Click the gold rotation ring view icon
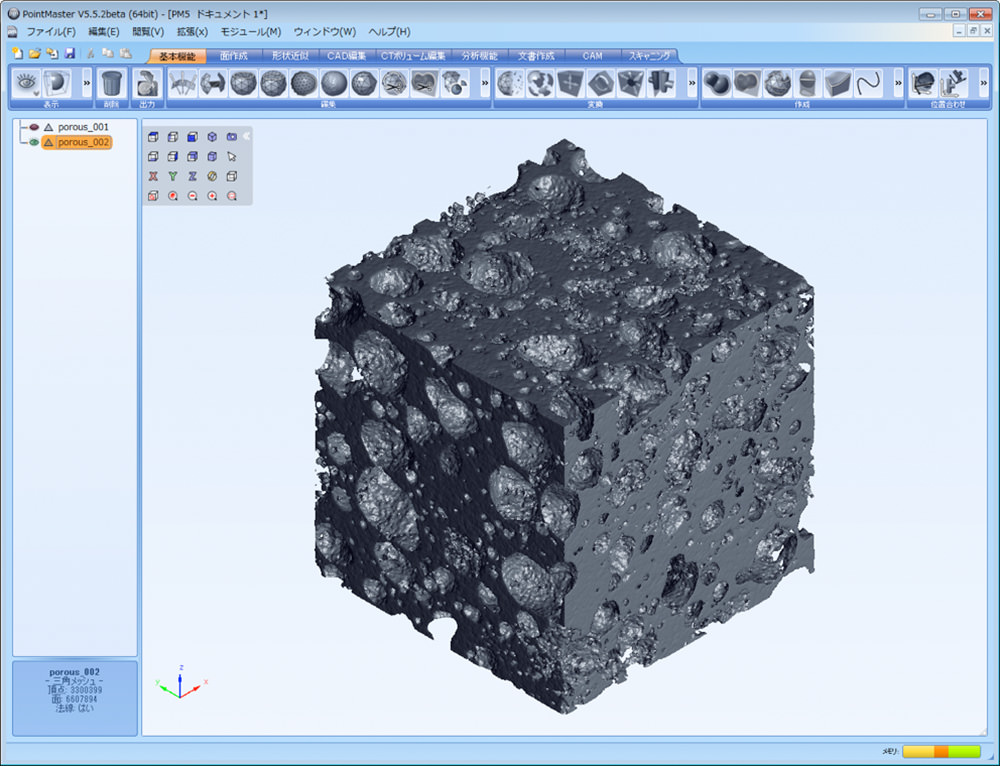Screen dimensions: 1000x766 pyautogui.click(x=212, y=176)
